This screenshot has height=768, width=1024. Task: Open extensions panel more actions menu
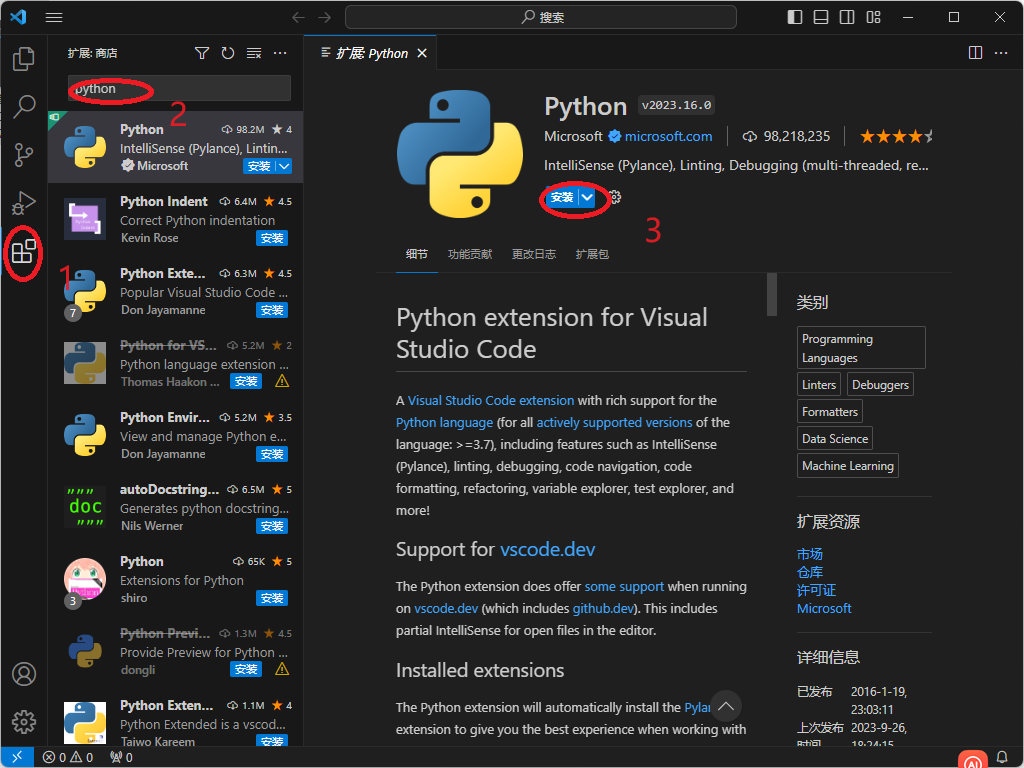coord(280,53)
